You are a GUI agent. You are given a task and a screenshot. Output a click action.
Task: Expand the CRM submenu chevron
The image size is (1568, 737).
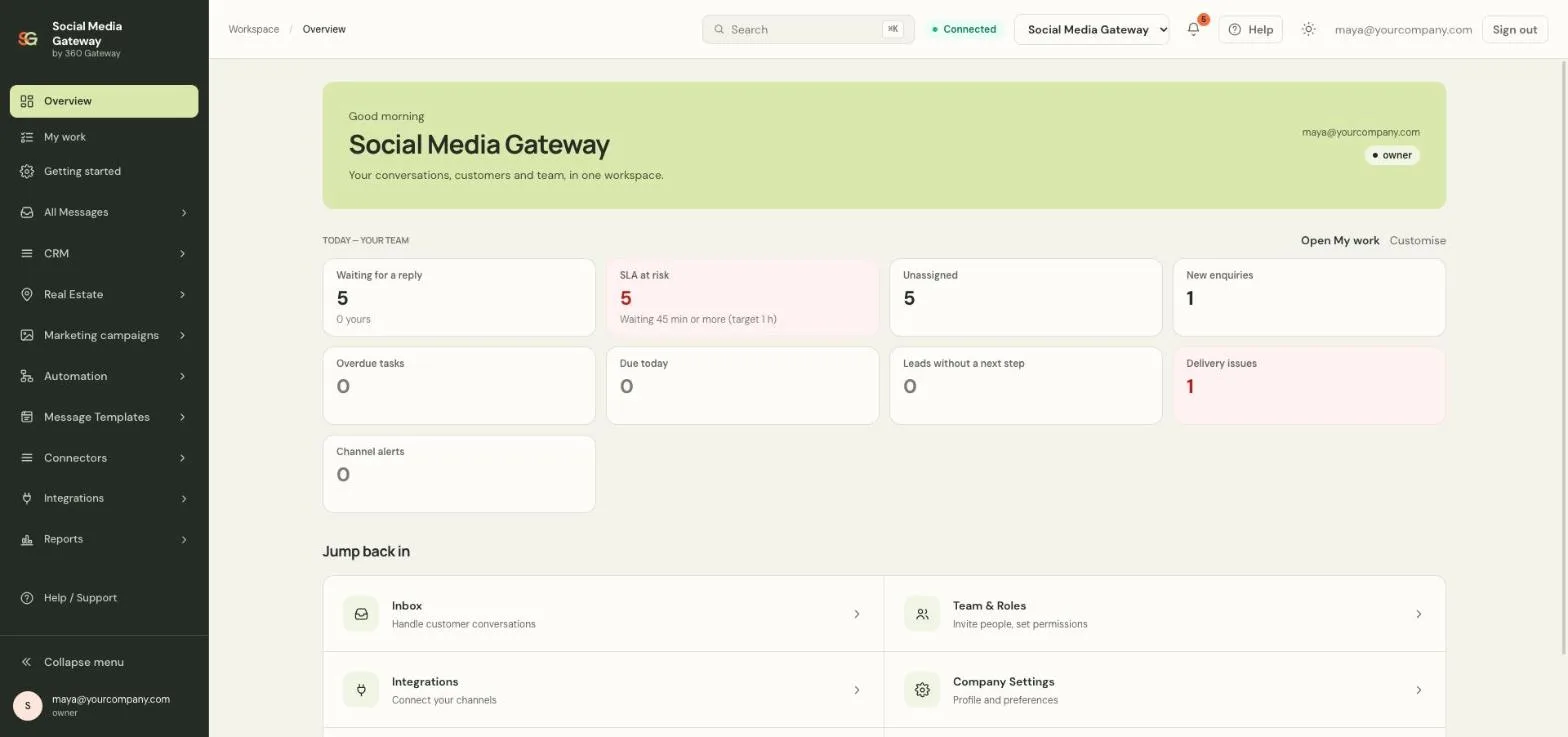pos(183,253)
